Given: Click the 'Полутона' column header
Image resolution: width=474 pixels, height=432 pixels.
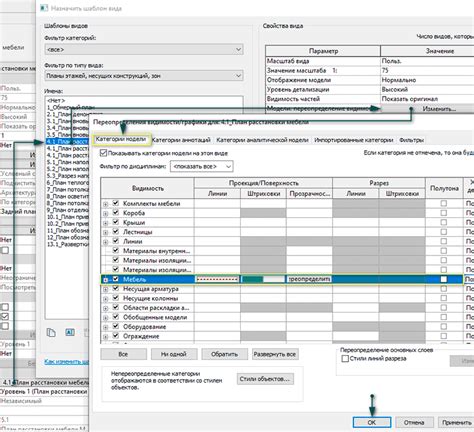Looking at the screenshot, I should pos(443,188).
